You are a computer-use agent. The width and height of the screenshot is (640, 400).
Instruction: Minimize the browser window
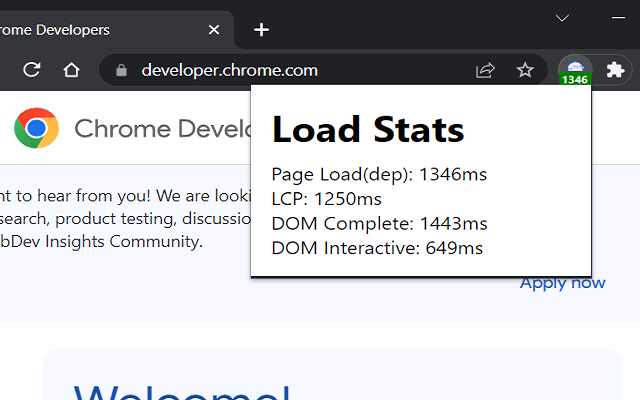click(618, 18)
